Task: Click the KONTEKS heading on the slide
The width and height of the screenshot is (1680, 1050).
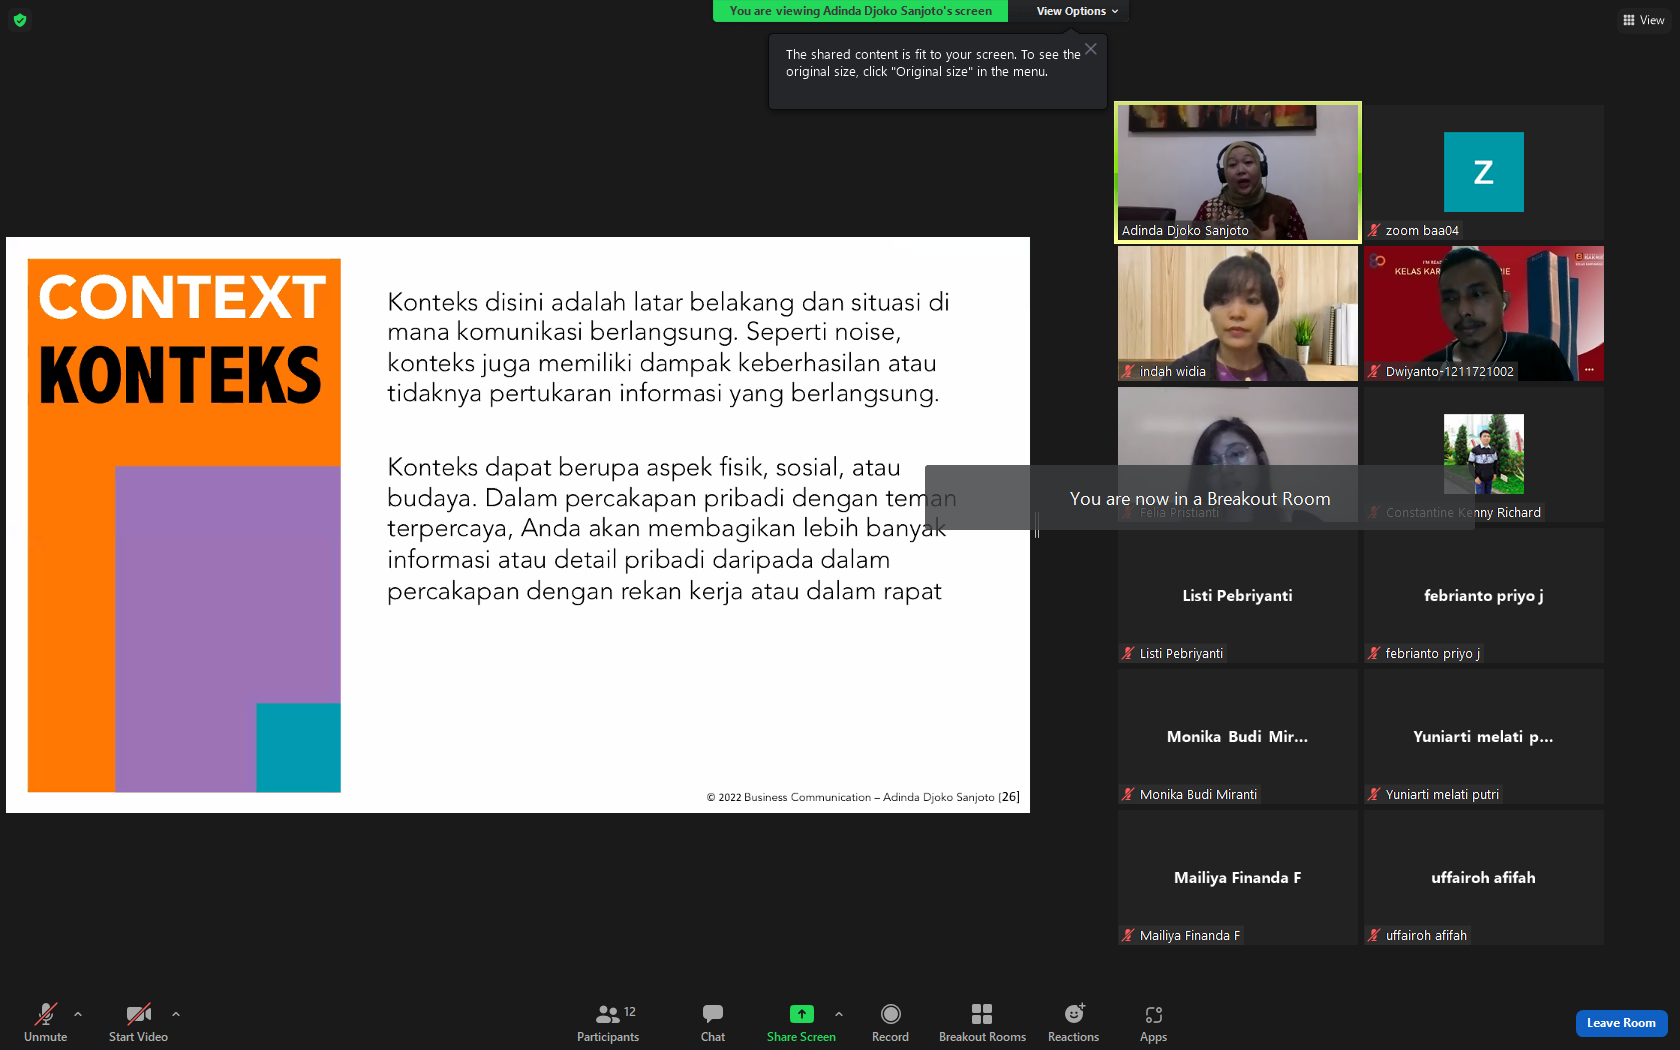Action: pyautogui.click(x=181, y=376)
